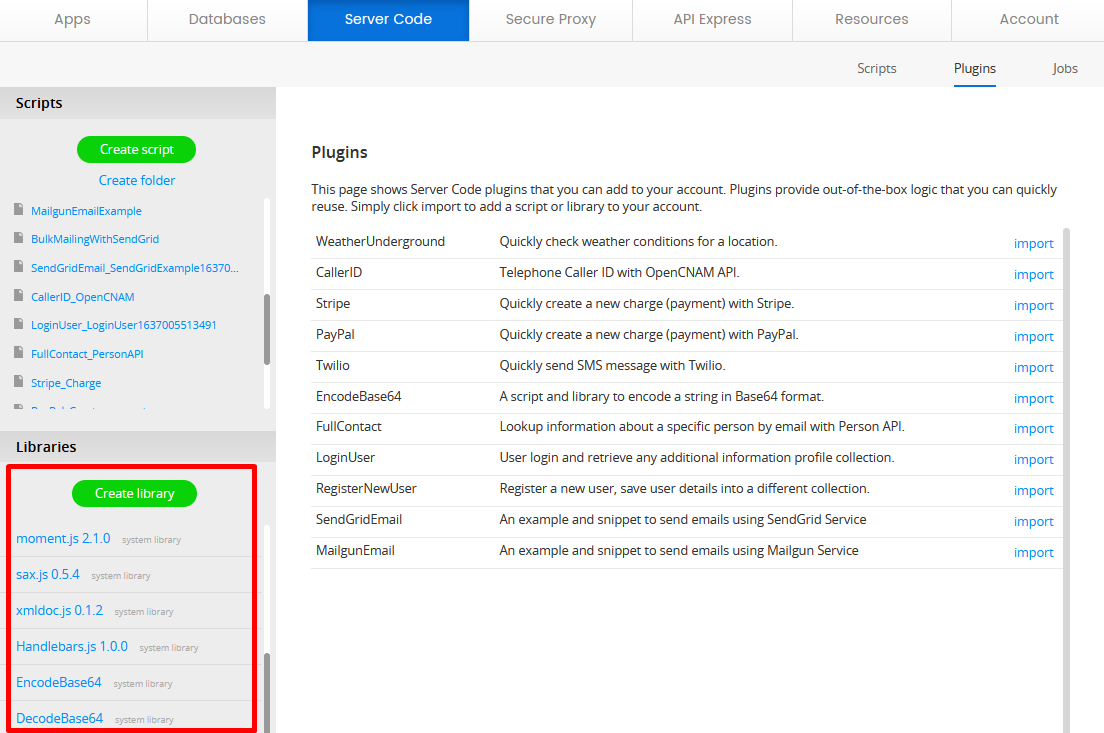The image size is (1104, 733).
Task: Open the Handlebars.js 1.0.0 library
Action: coord(72,646)
